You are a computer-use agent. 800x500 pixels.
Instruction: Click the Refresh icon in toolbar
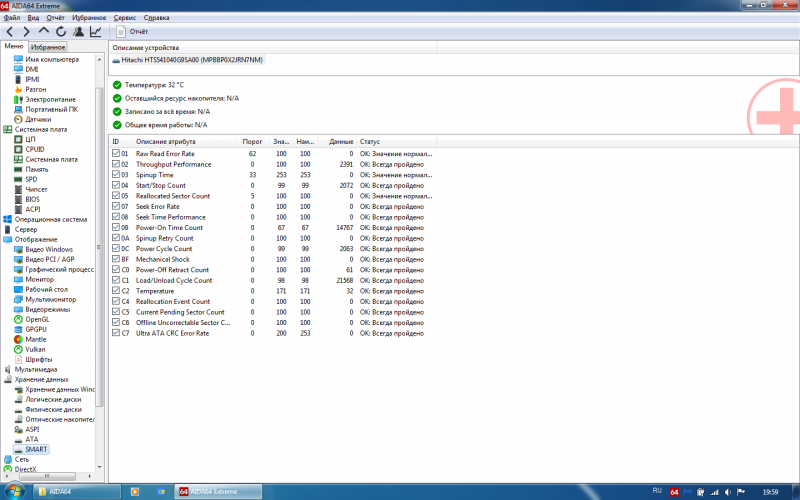(x=61, y=32)
